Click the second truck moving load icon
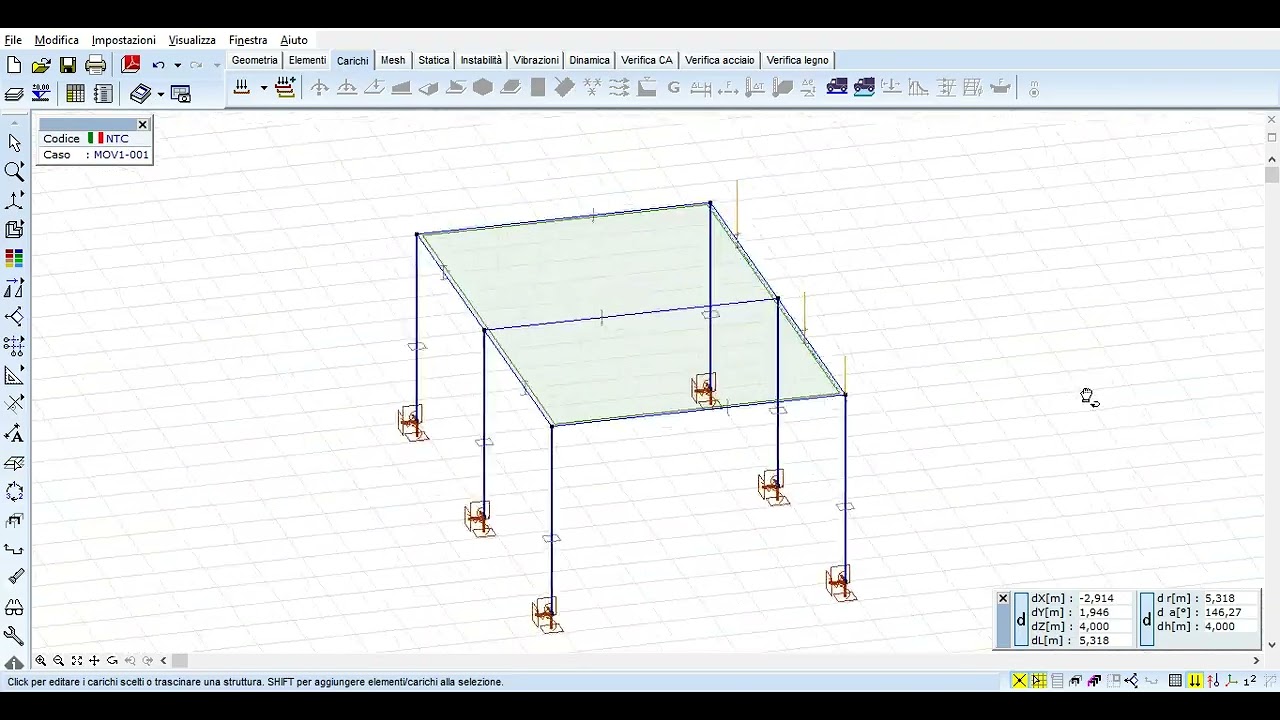Viewport: 1280px width, 720px height. pos(864,87)
